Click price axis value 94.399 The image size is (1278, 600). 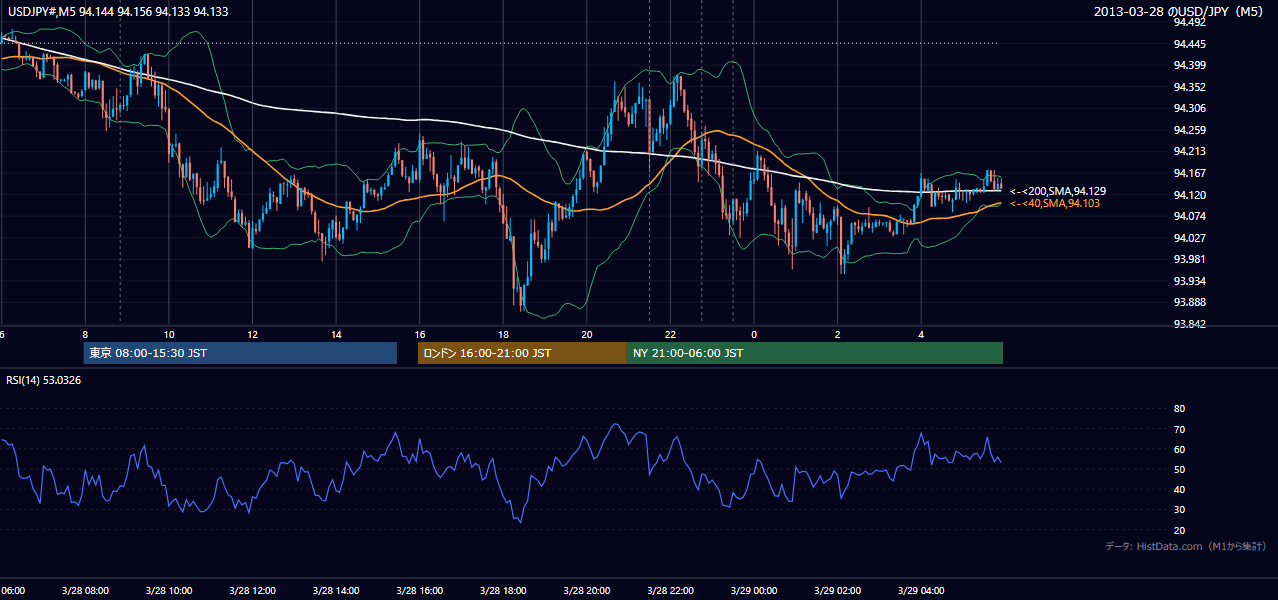pyautogui.click(x=1189, y=65)
